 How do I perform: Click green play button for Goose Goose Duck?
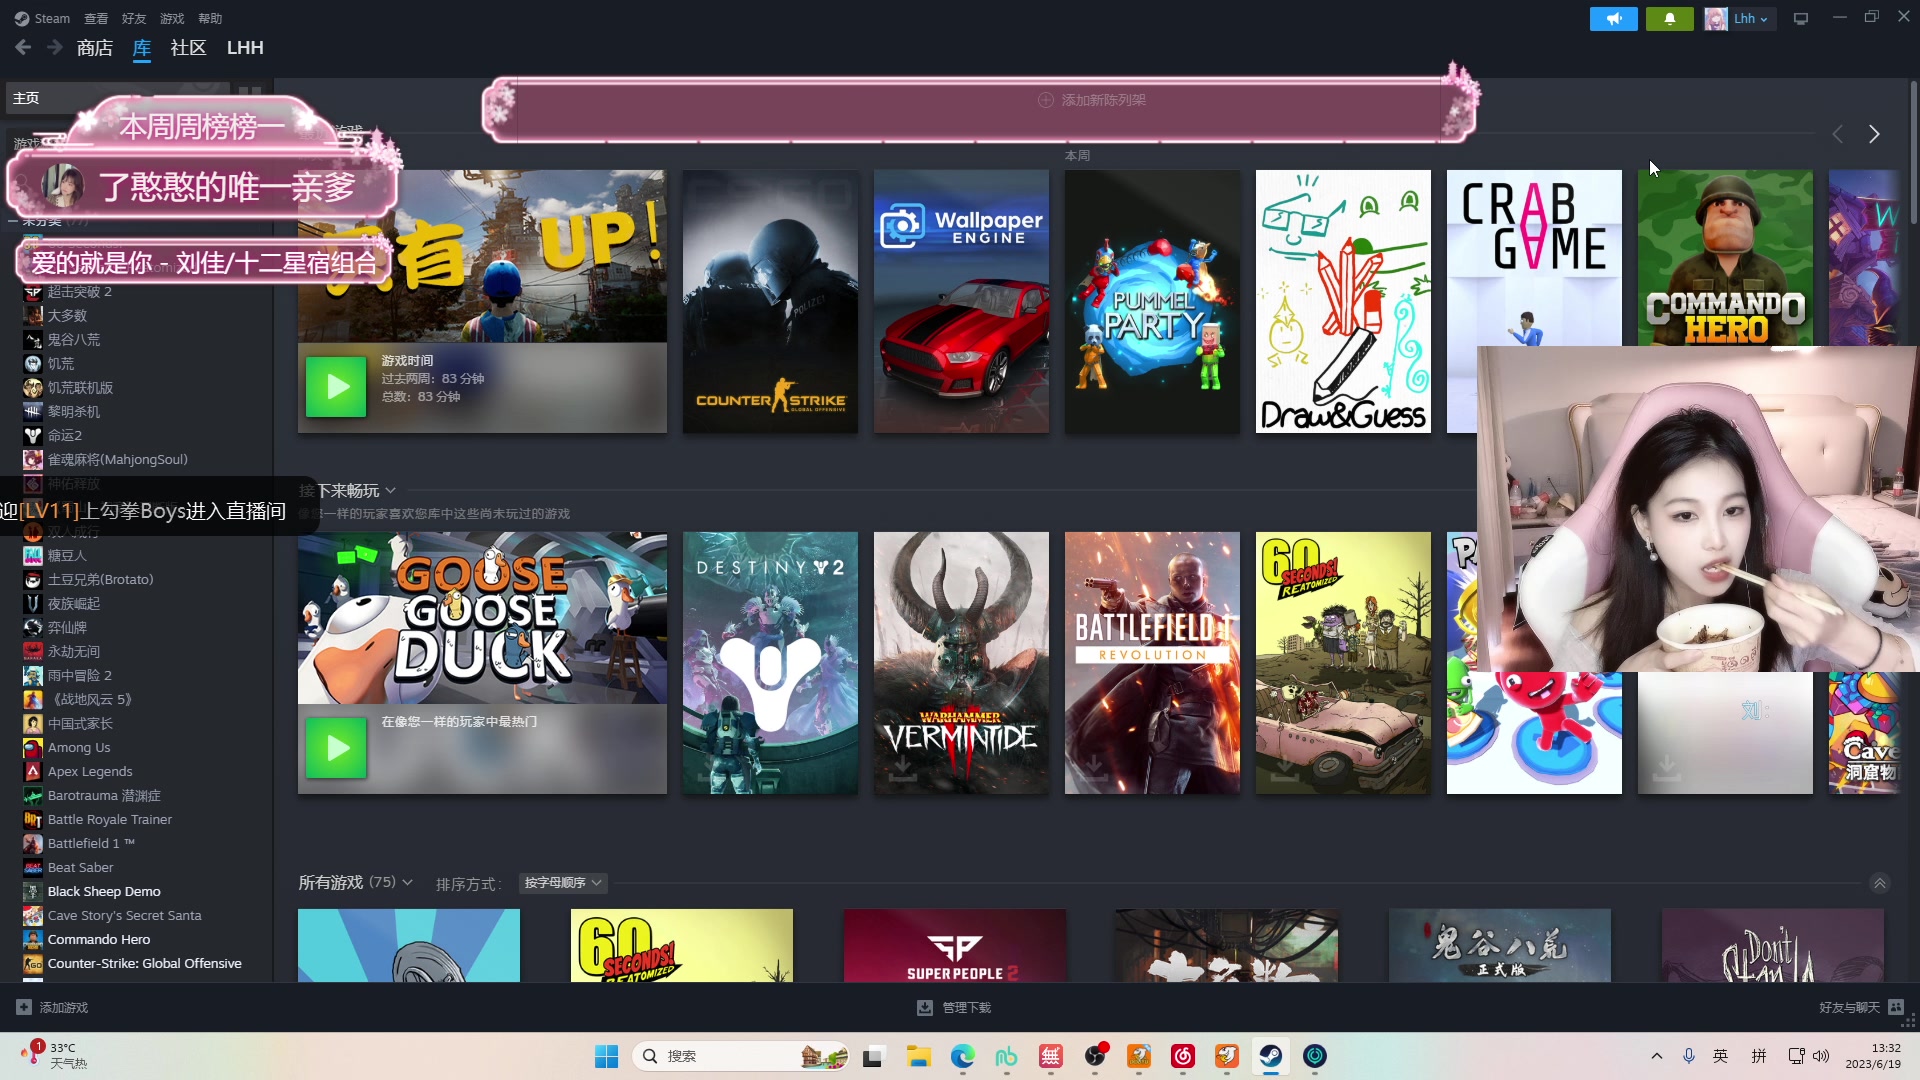[335, 748]
